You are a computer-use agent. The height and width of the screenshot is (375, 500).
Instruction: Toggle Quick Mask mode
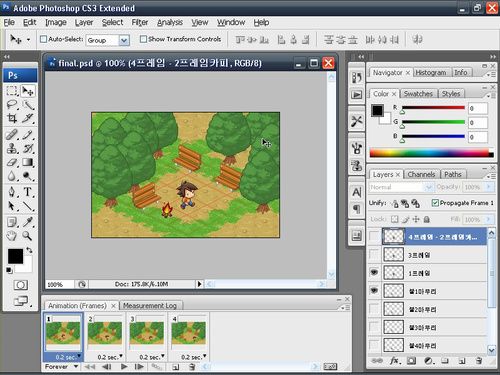pyautogui.click(x=21, y=285)
